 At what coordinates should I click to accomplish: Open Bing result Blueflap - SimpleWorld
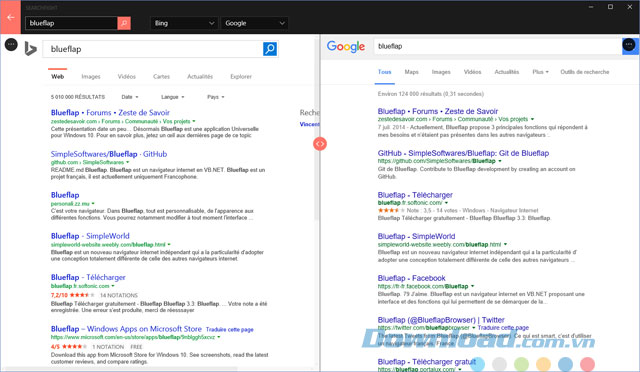coord(90,236)
